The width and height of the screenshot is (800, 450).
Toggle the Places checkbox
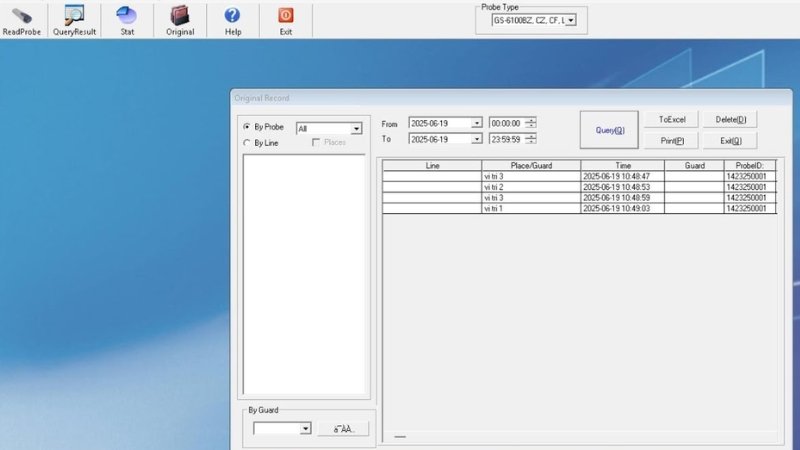click(316, 143)
